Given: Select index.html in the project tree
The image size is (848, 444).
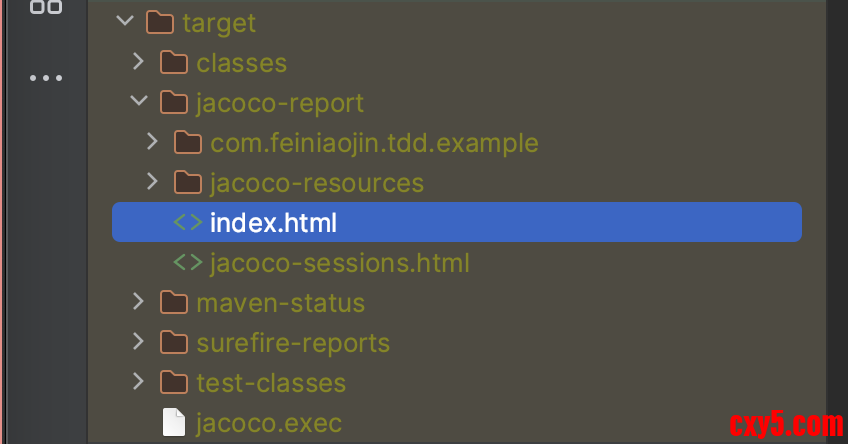Looking at the screenshot, I should point(273,223).
